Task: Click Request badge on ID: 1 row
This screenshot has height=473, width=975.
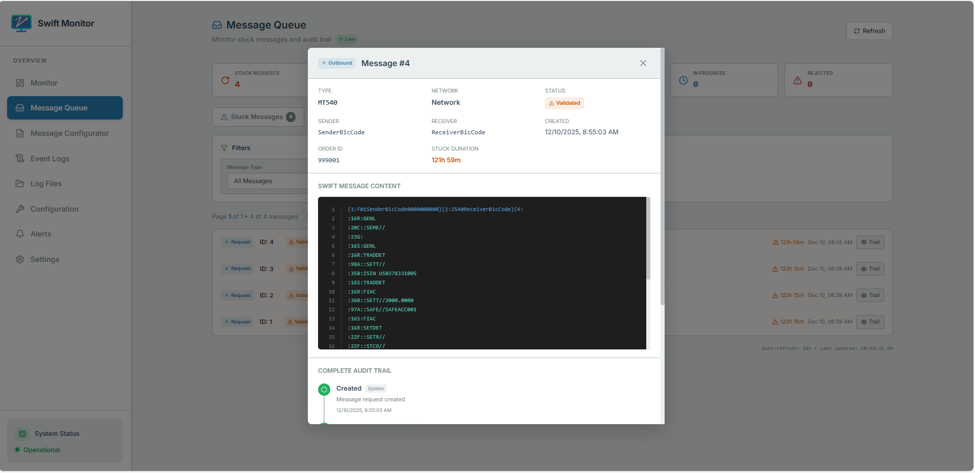Action: (x=237, y=322)
